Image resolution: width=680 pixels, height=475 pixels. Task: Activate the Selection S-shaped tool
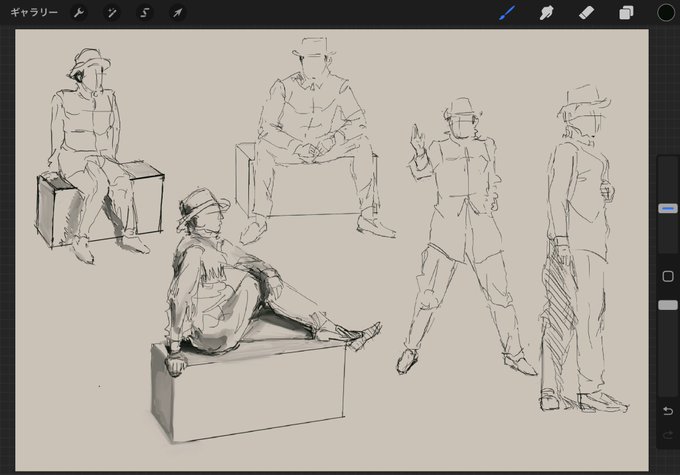click(145, 13)
